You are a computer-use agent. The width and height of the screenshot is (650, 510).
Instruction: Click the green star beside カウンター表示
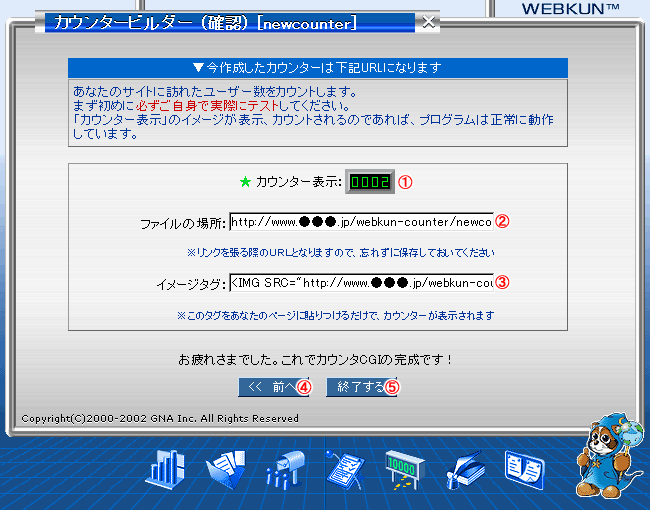pyautogui.click(x=245, y=182)
